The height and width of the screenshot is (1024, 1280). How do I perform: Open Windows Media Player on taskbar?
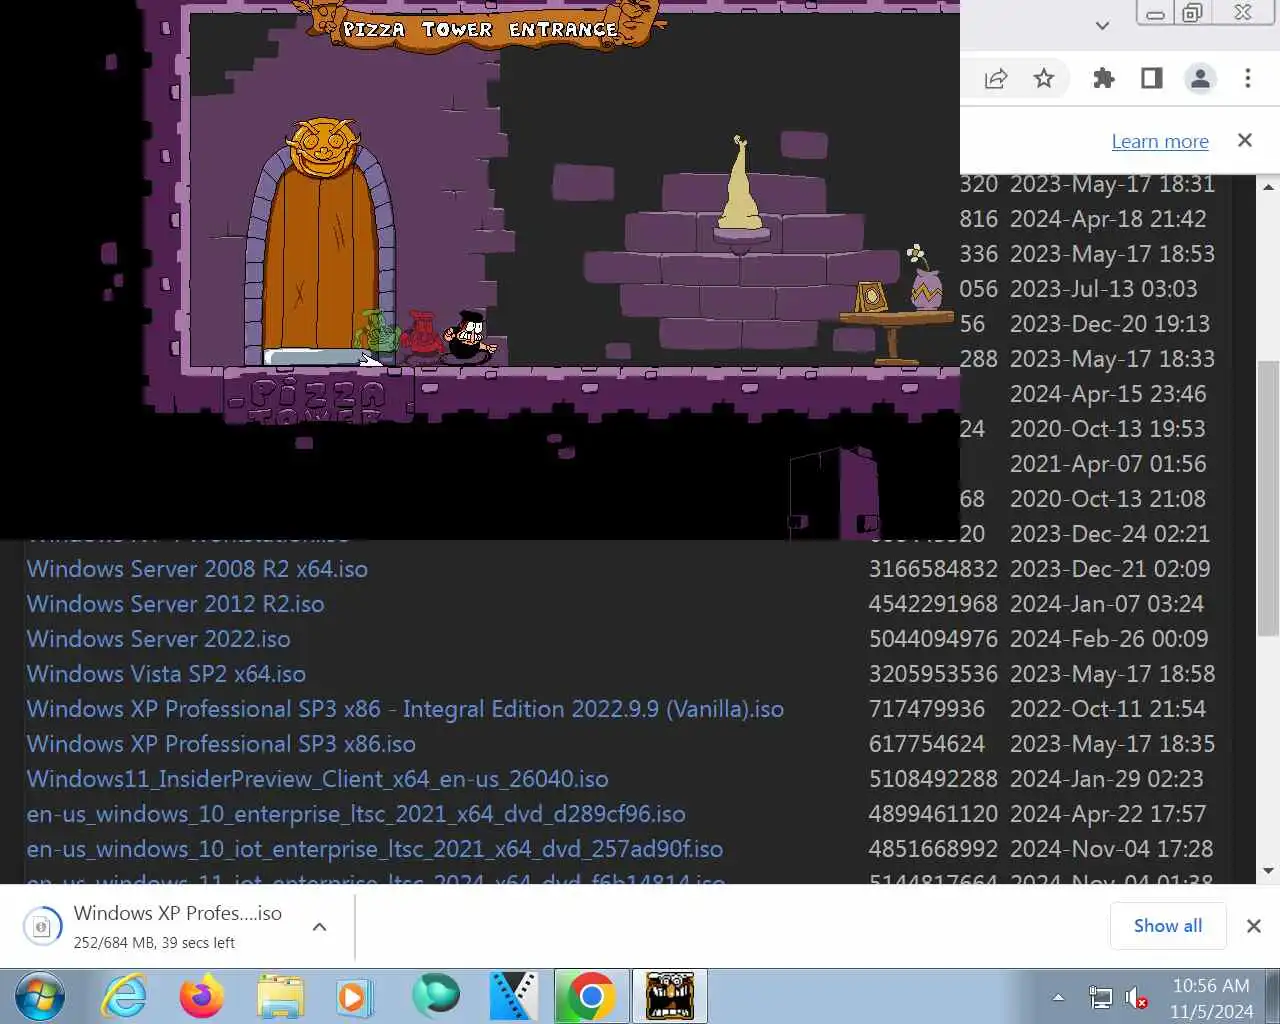tap(354, 996)
